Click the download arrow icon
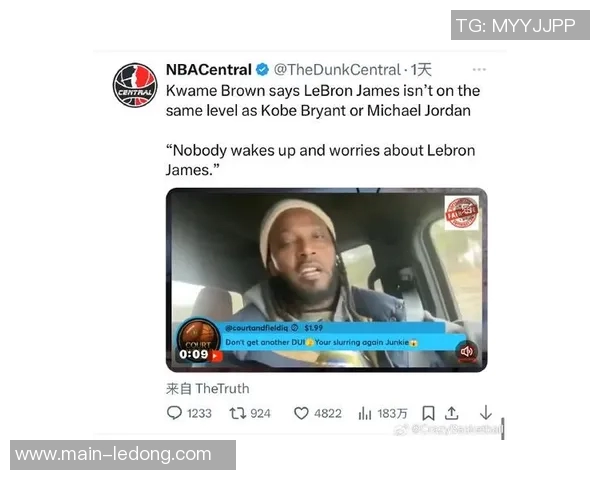Image resolution: width=600 pixels, height=480 pixels. click(x=486, y=413)
